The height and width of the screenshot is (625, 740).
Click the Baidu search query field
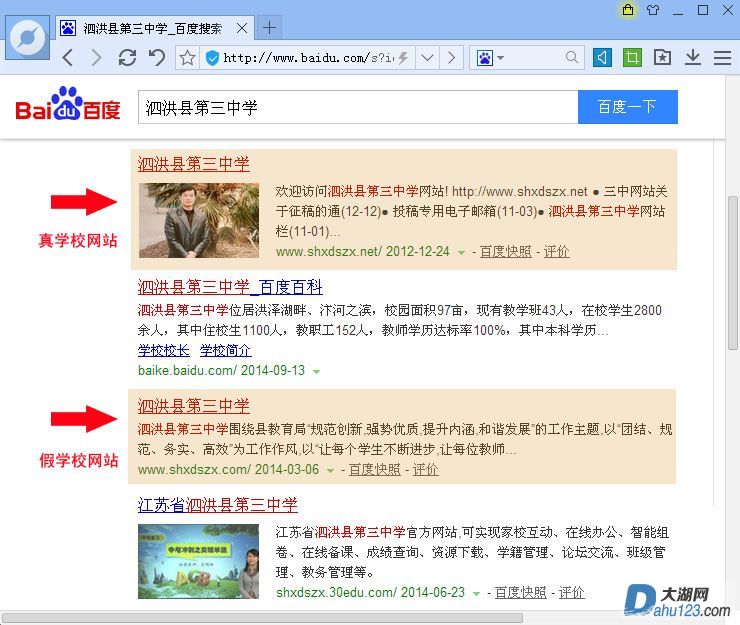pyautogui.click(x=358, y=107)
